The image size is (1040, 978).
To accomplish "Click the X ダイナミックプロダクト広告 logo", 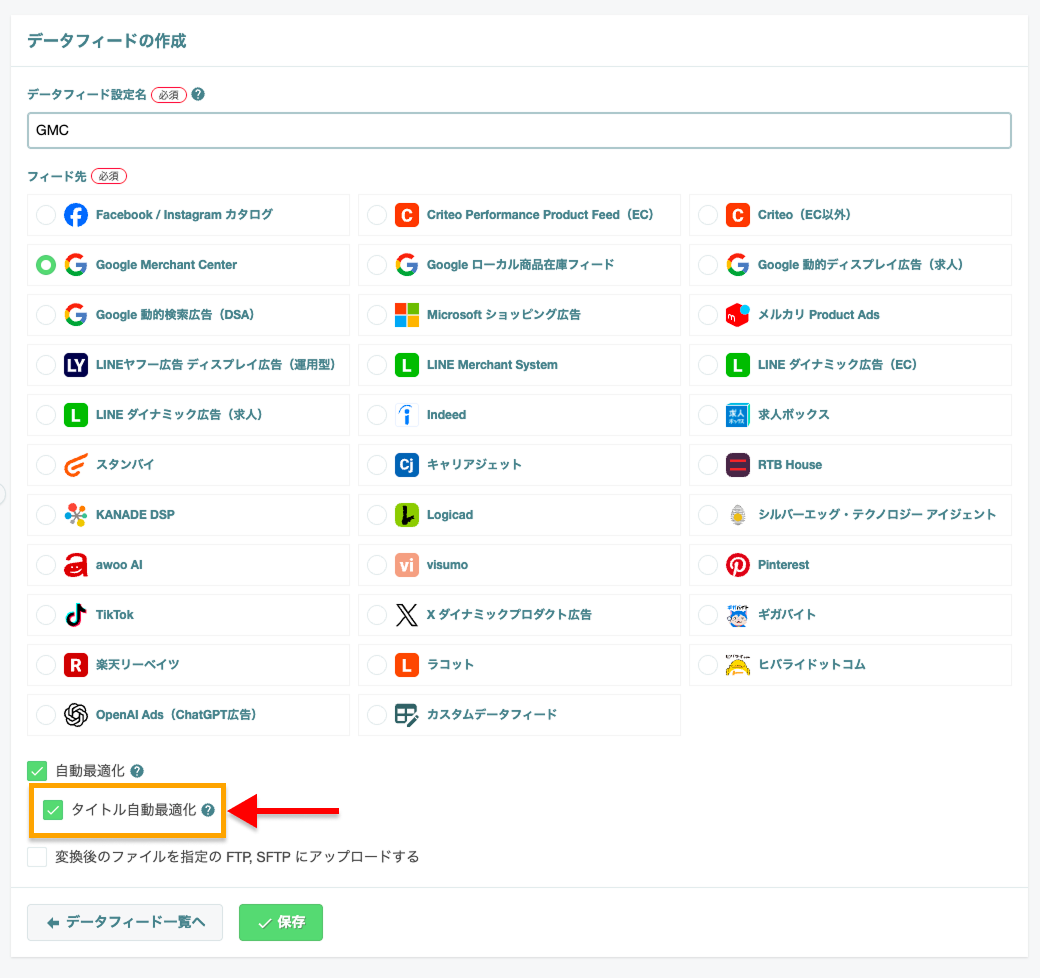I will coord(407,615).
